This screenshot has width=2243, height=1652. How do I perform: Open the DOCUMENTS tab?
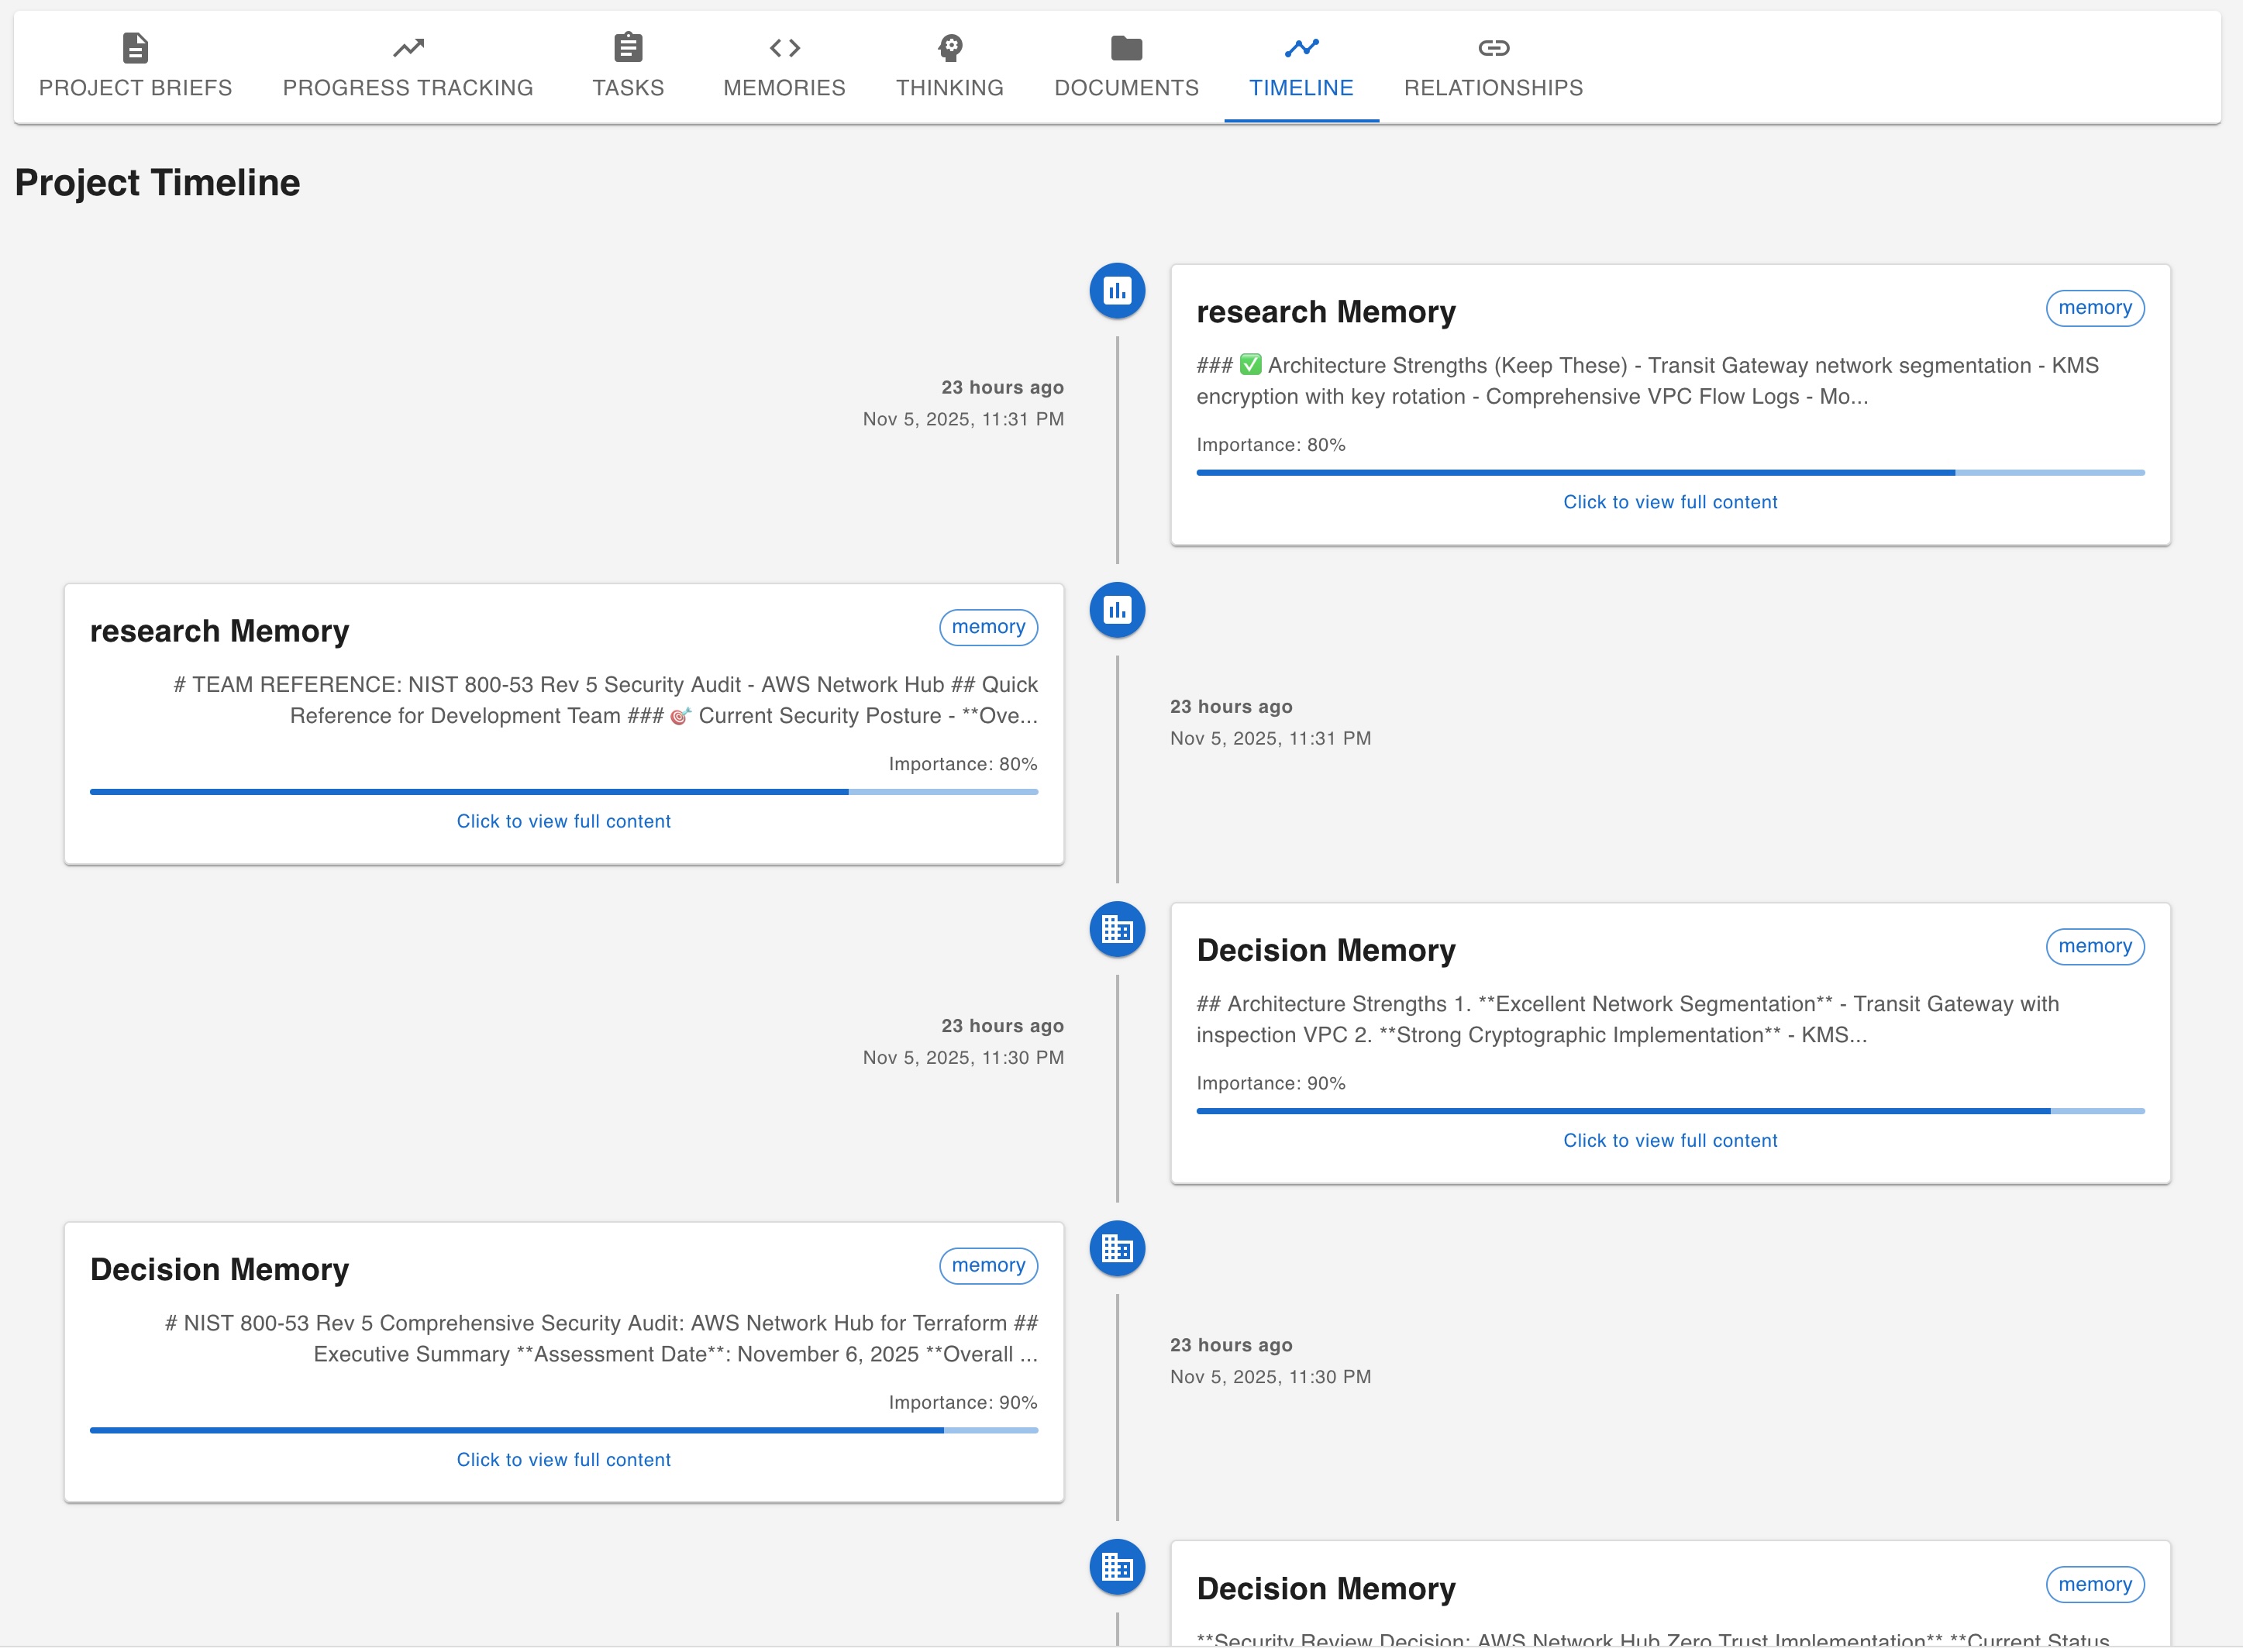pos(1126,87)
